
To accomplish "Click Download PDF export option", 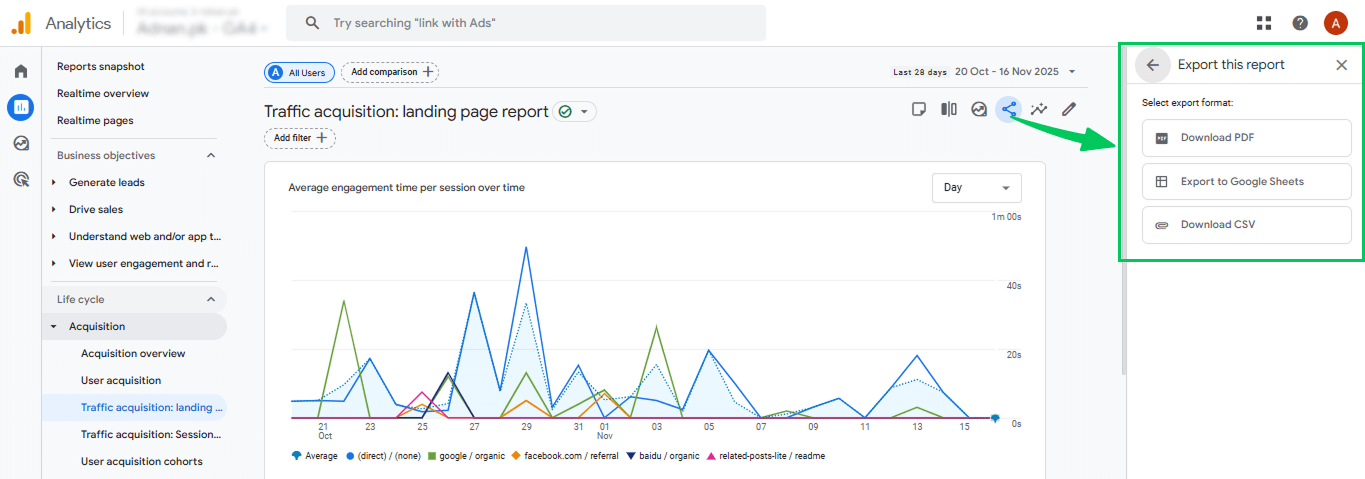I will coord(1246,139).
